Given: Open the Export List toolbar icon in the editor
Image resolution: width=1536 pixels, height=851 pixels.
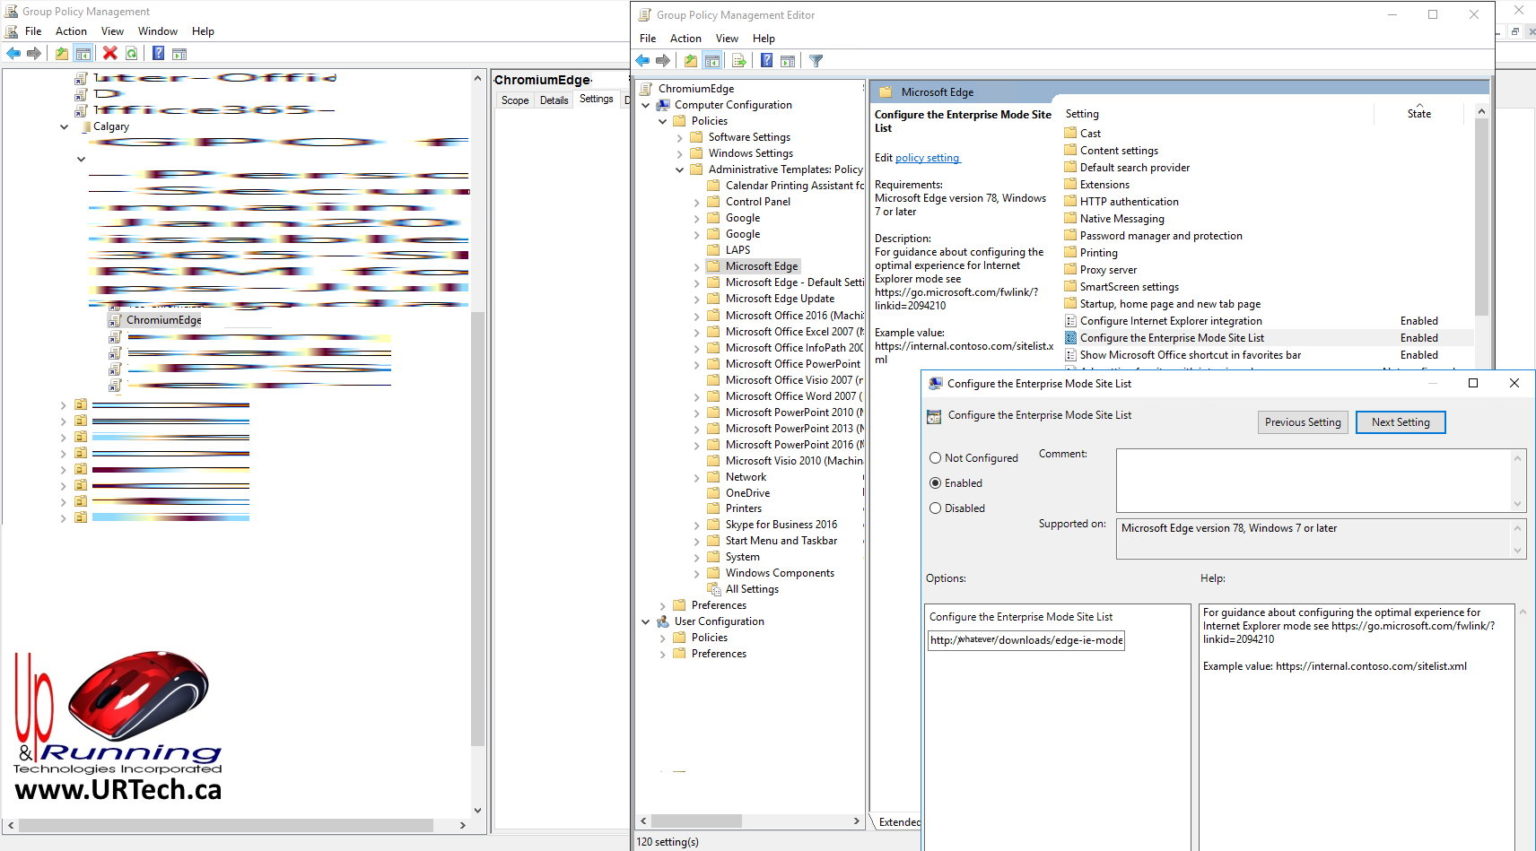Looking at the screenshot, I should tap(739, 60).
